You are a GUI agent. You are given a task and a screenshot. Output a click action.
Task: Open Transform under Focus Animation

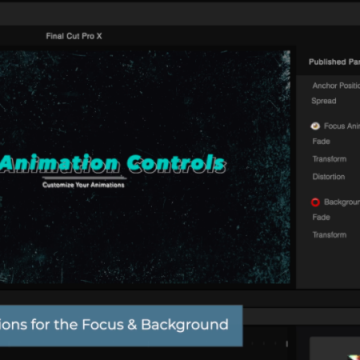coord(329,159)
